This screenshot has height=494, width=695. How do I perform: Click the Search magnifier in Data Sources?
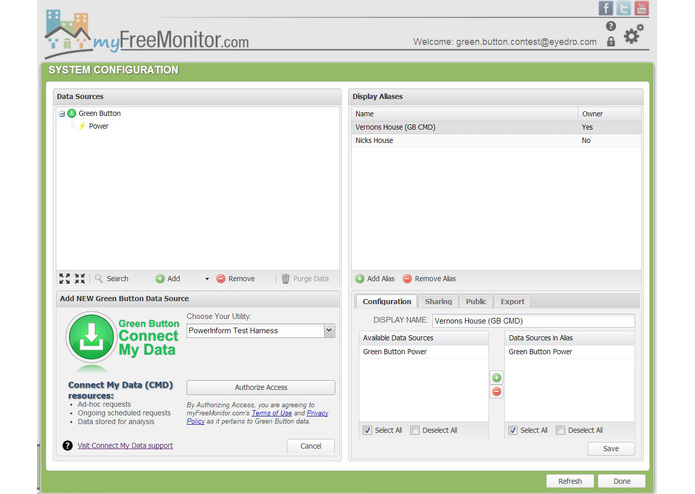(x=112, y=279)
